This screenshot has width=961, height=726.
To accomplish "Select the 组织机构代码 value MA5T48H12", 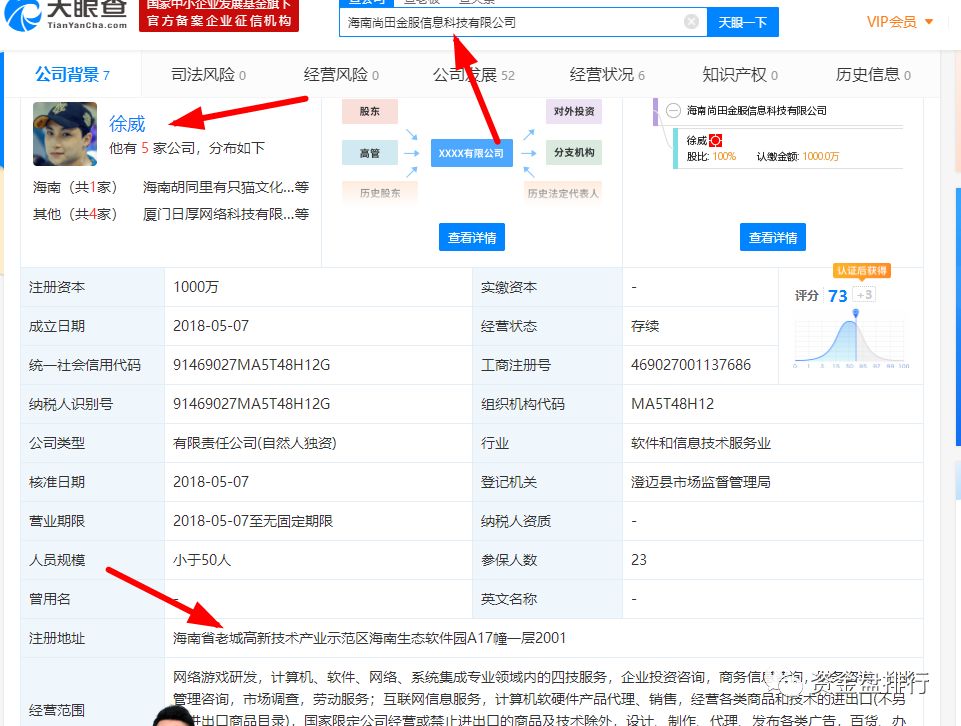I will click(672, 404).
